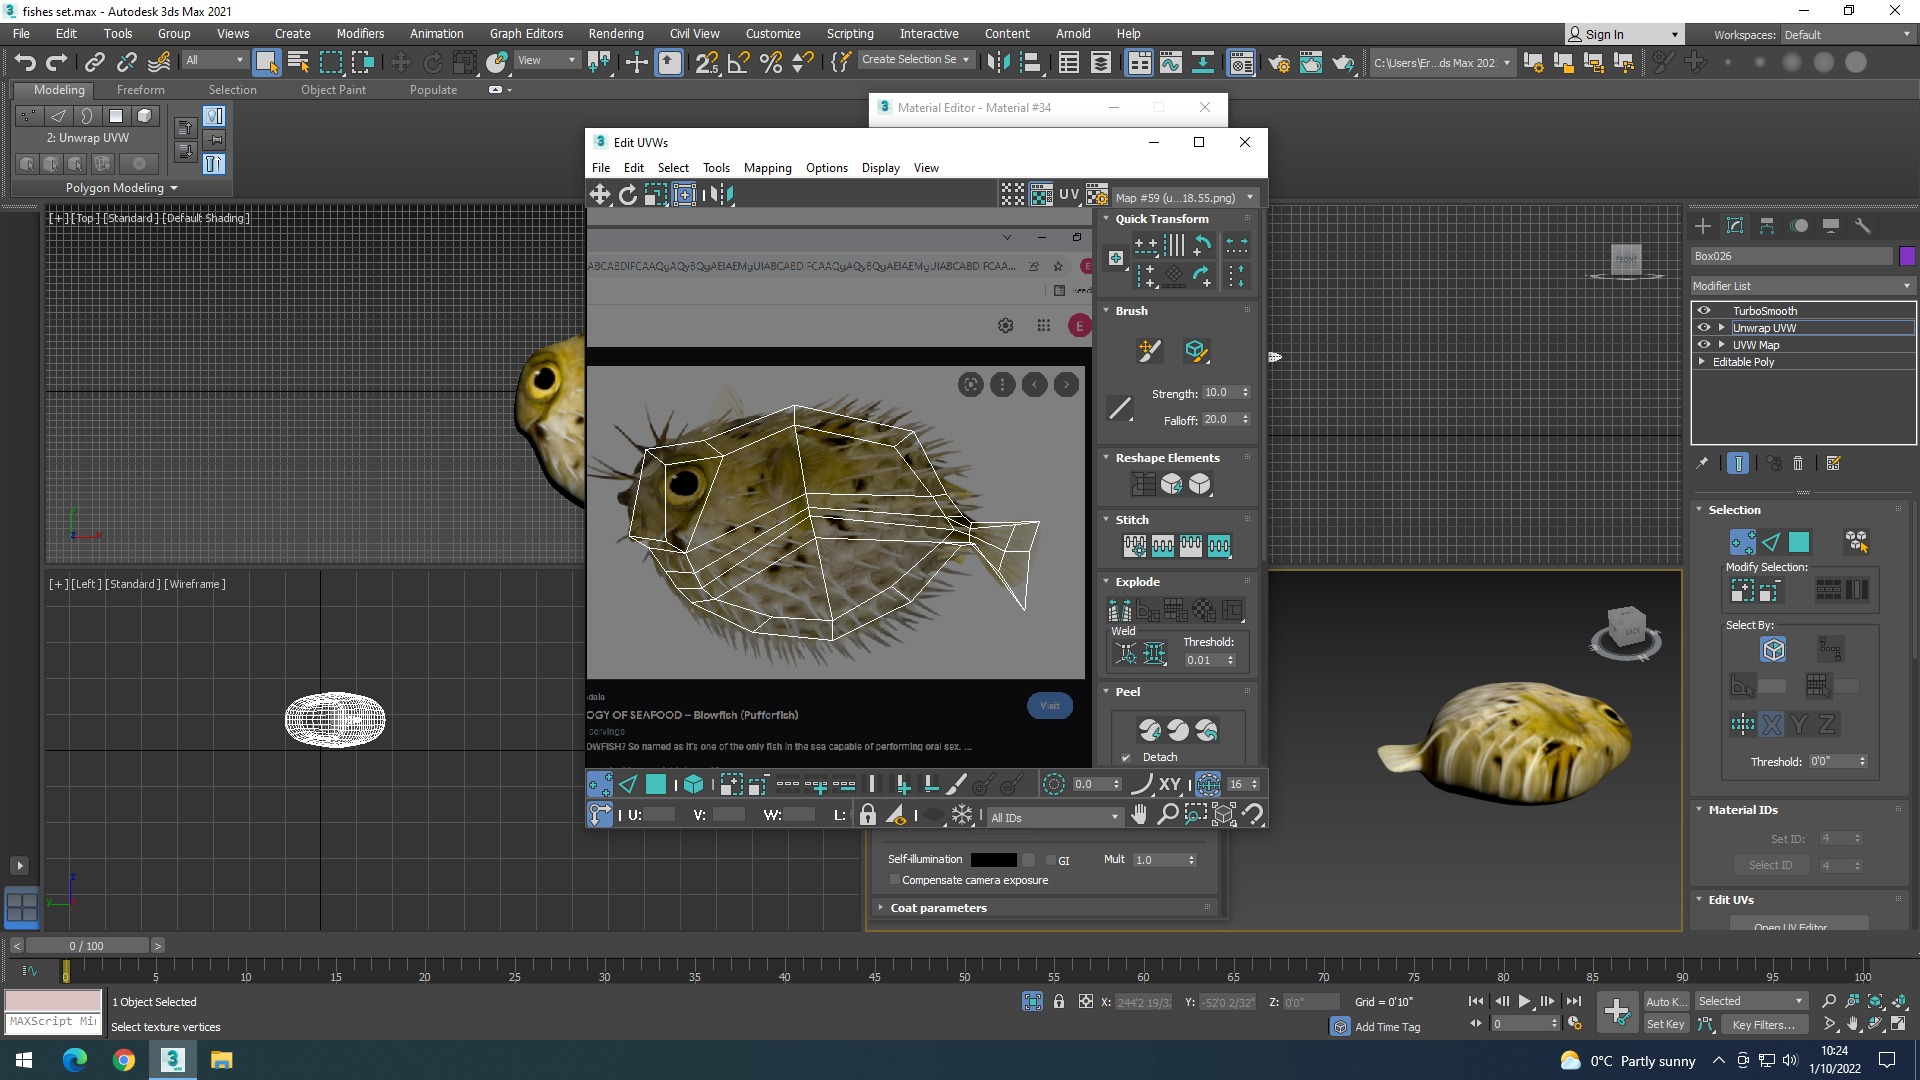1920x1080 pixels.
Task: Toggle the Percent Snap icon
Action: 771,62
